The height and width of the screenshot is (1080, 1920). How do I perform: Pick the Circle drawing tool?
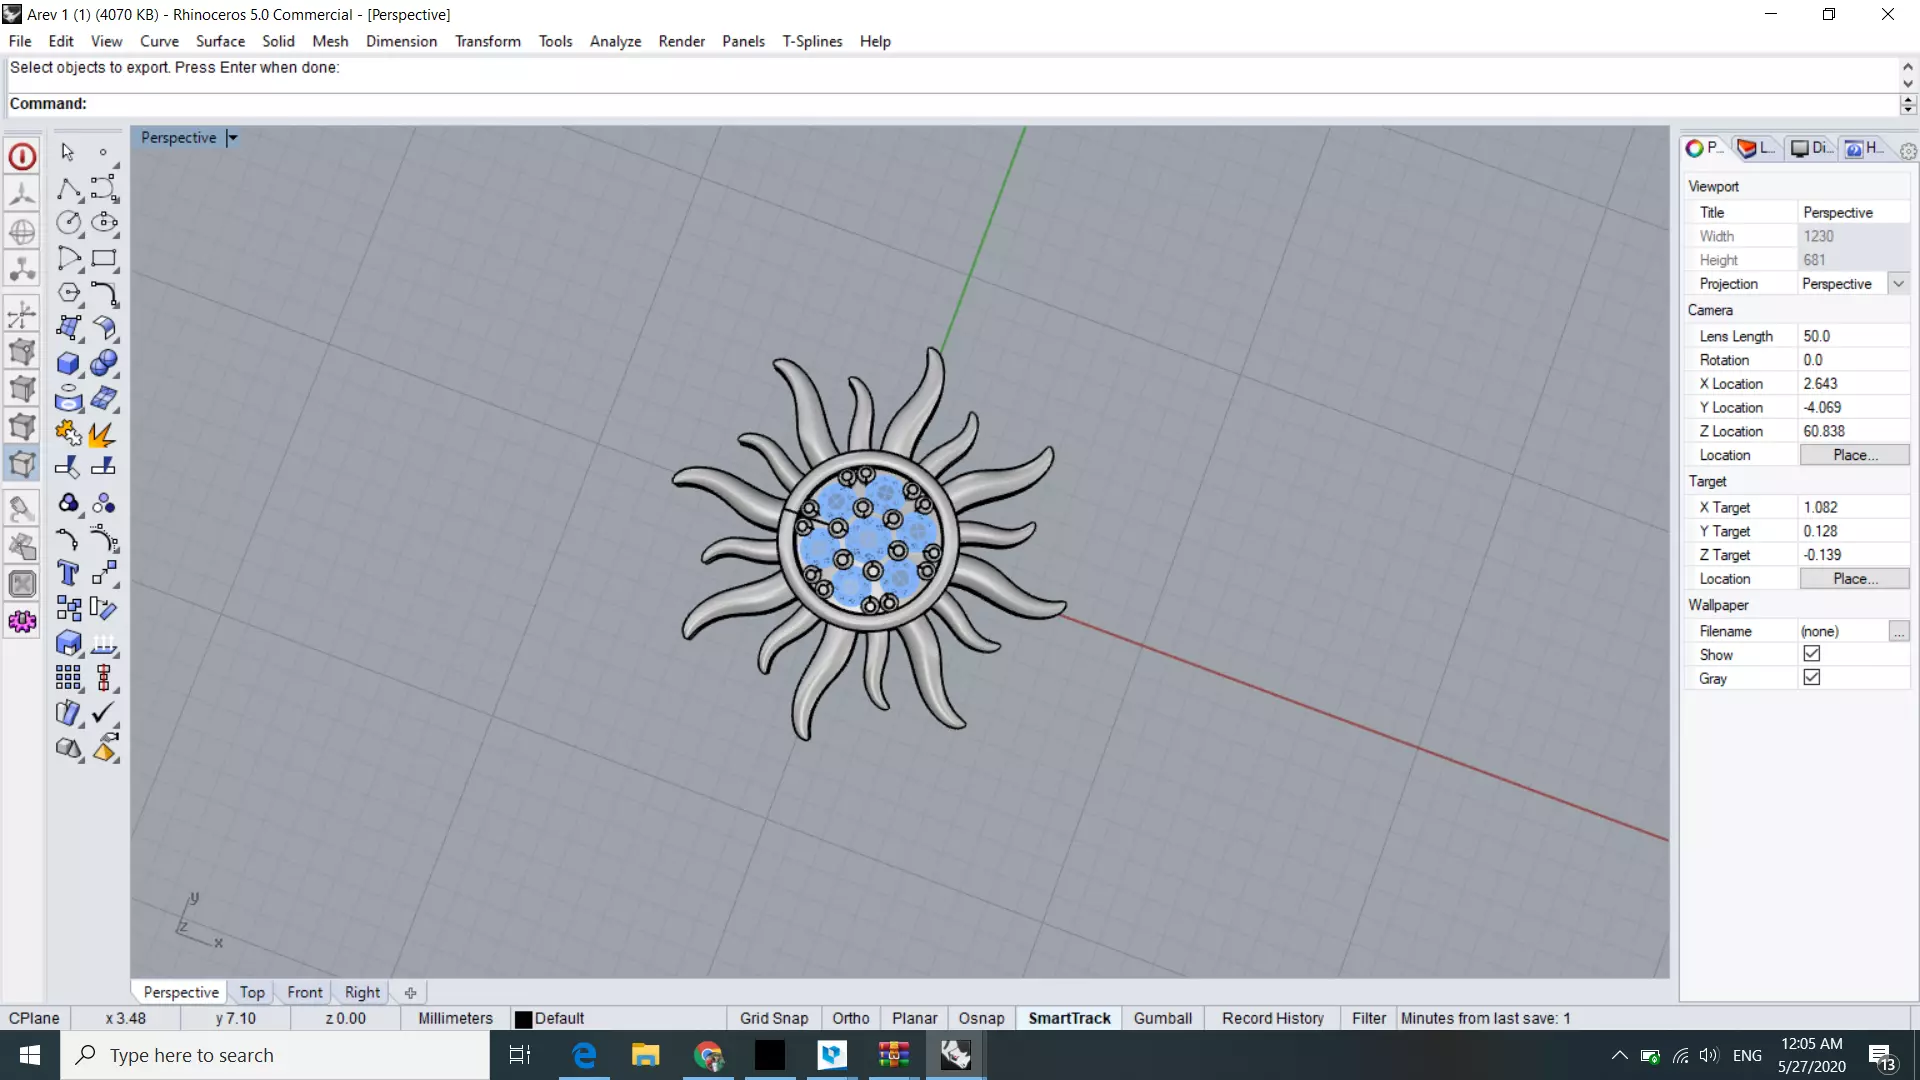(68, 223)
